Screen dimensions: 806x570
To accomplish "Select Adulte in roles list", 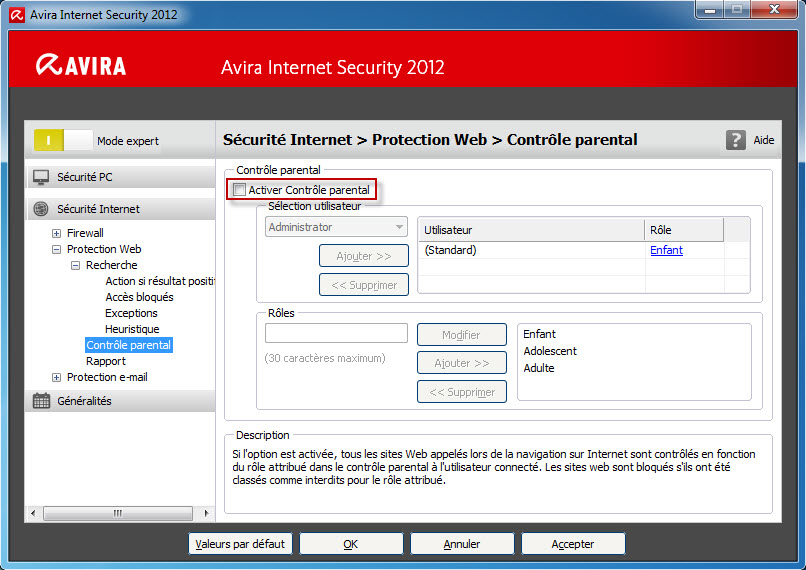I will coord(539,368).
